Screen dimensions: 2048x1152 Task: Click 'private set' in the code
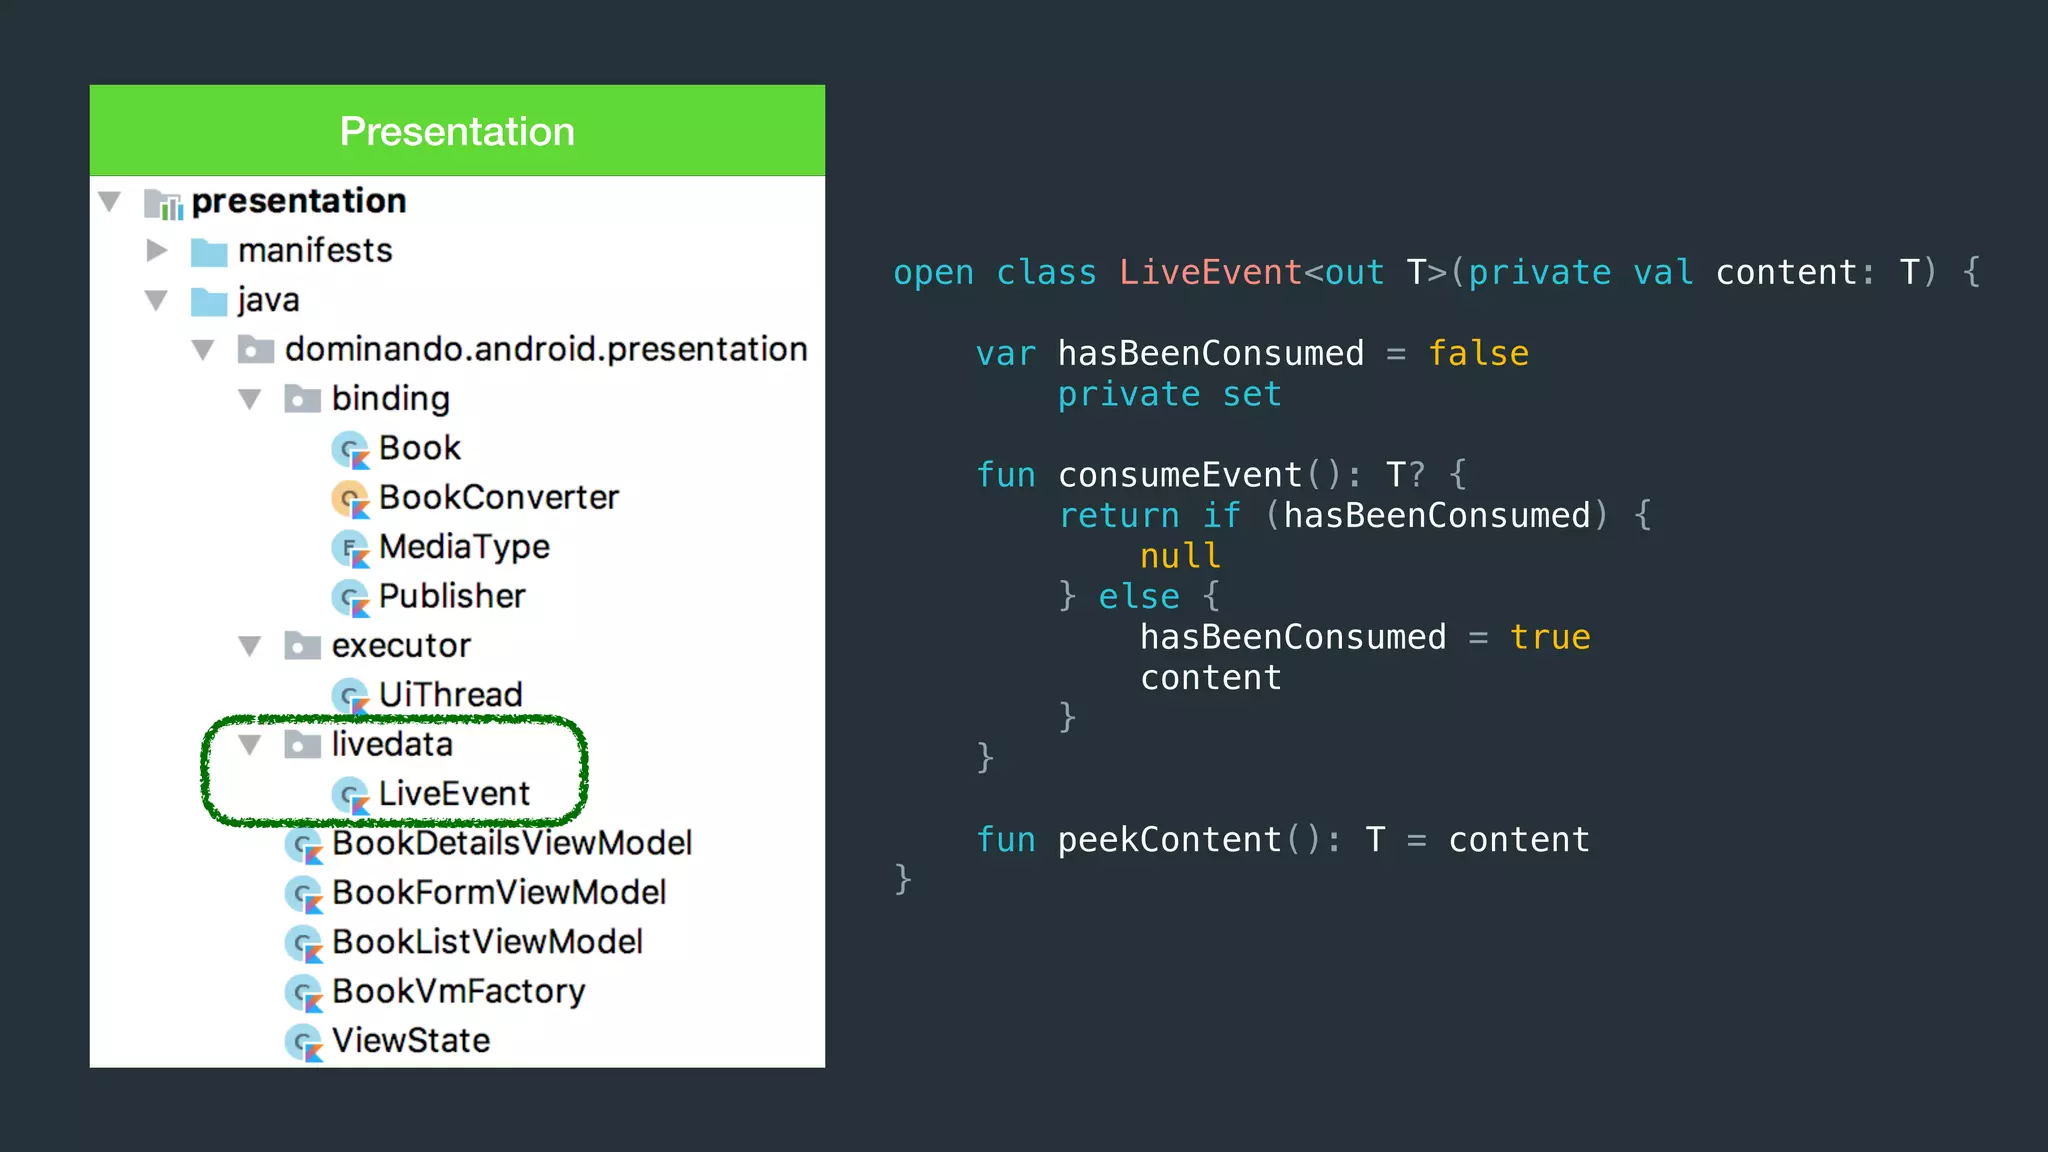point(1169,395)
